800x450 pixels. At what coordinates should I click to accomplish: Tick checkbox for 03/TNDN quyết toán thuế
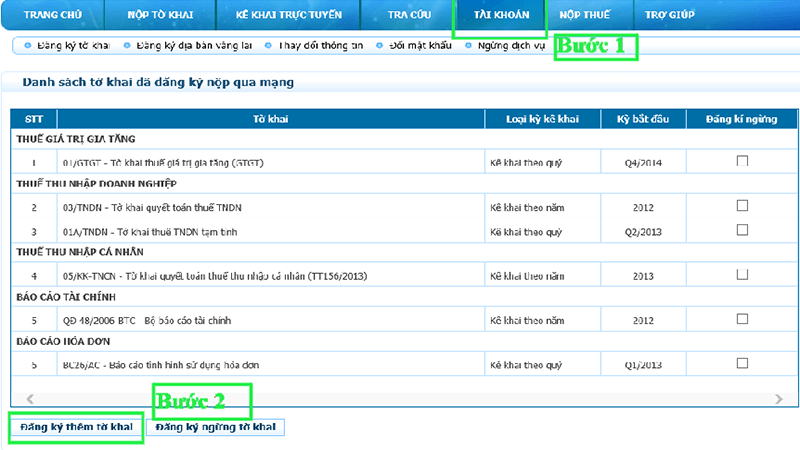click(x=742, y=206)
